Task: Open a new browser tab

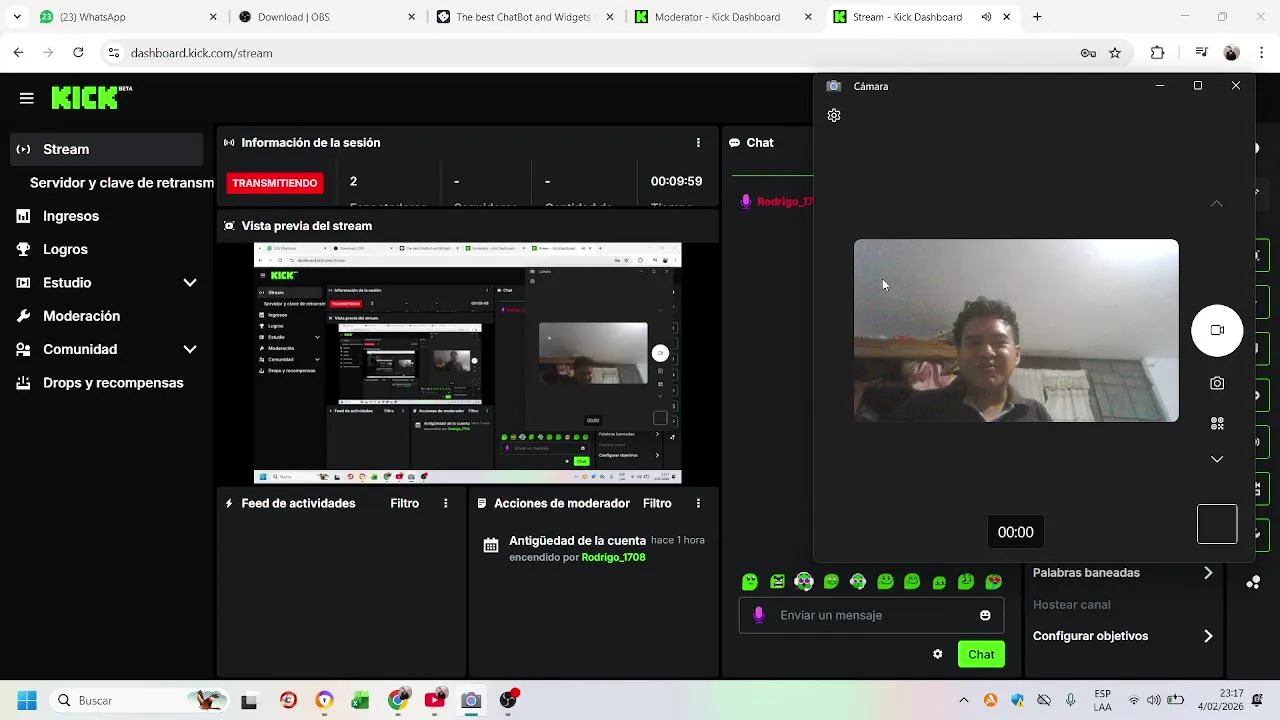Action: click(1037, 17)
